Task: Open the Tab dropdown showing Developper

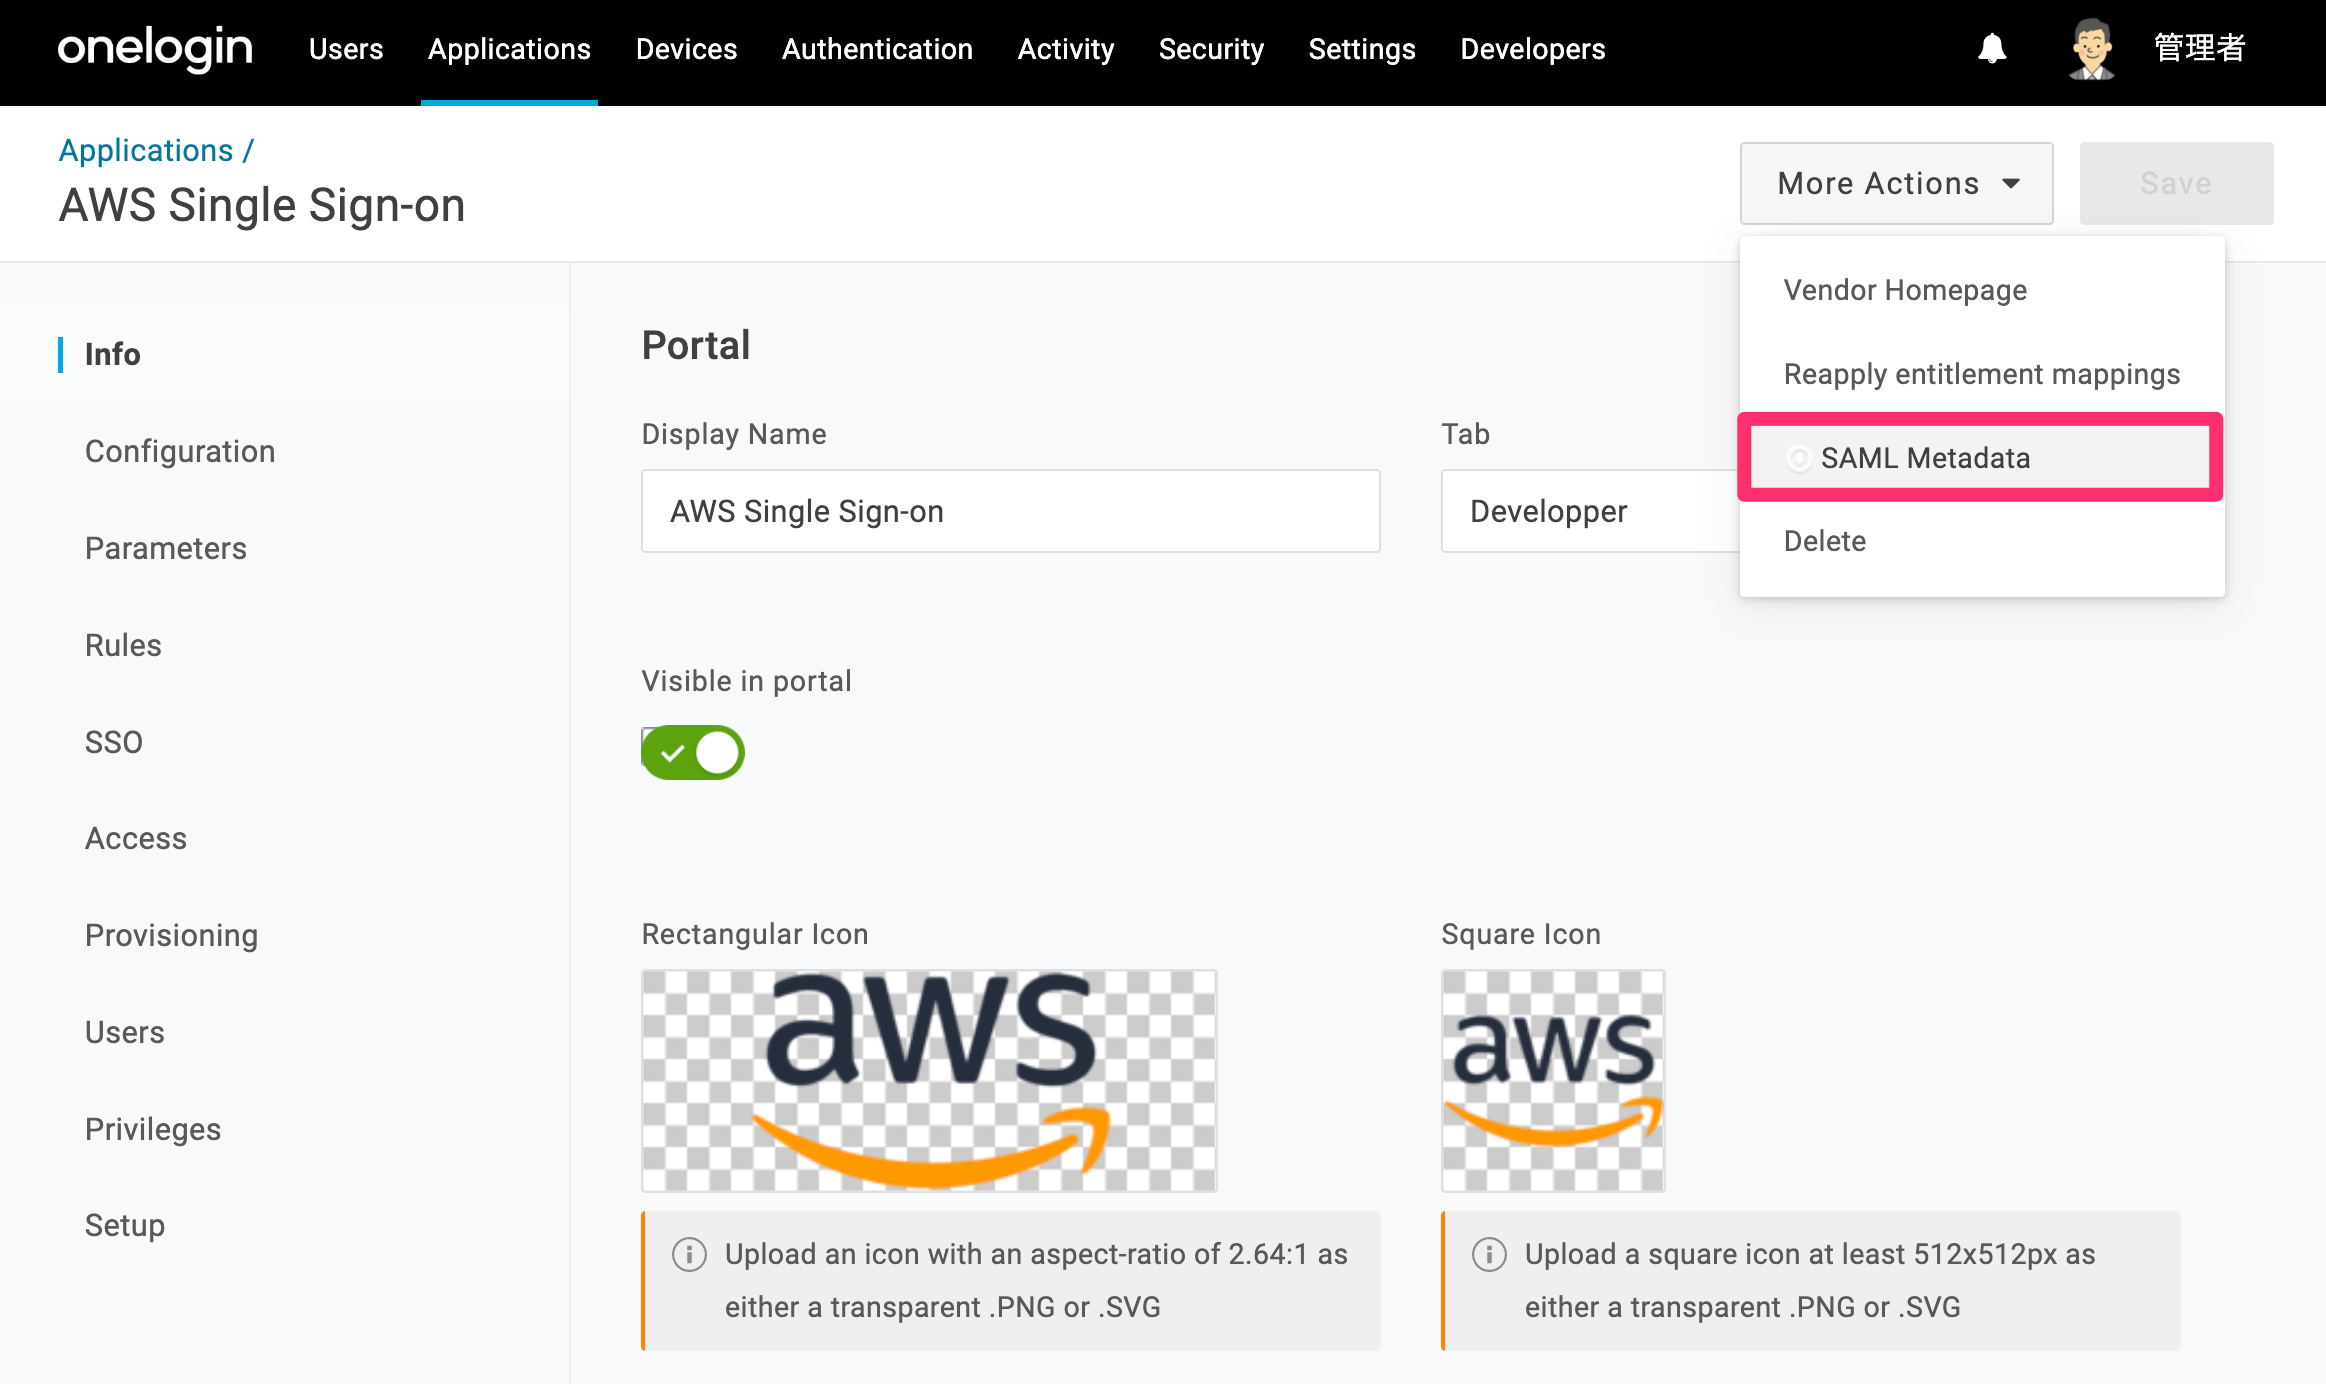Action: point(1590,511)
